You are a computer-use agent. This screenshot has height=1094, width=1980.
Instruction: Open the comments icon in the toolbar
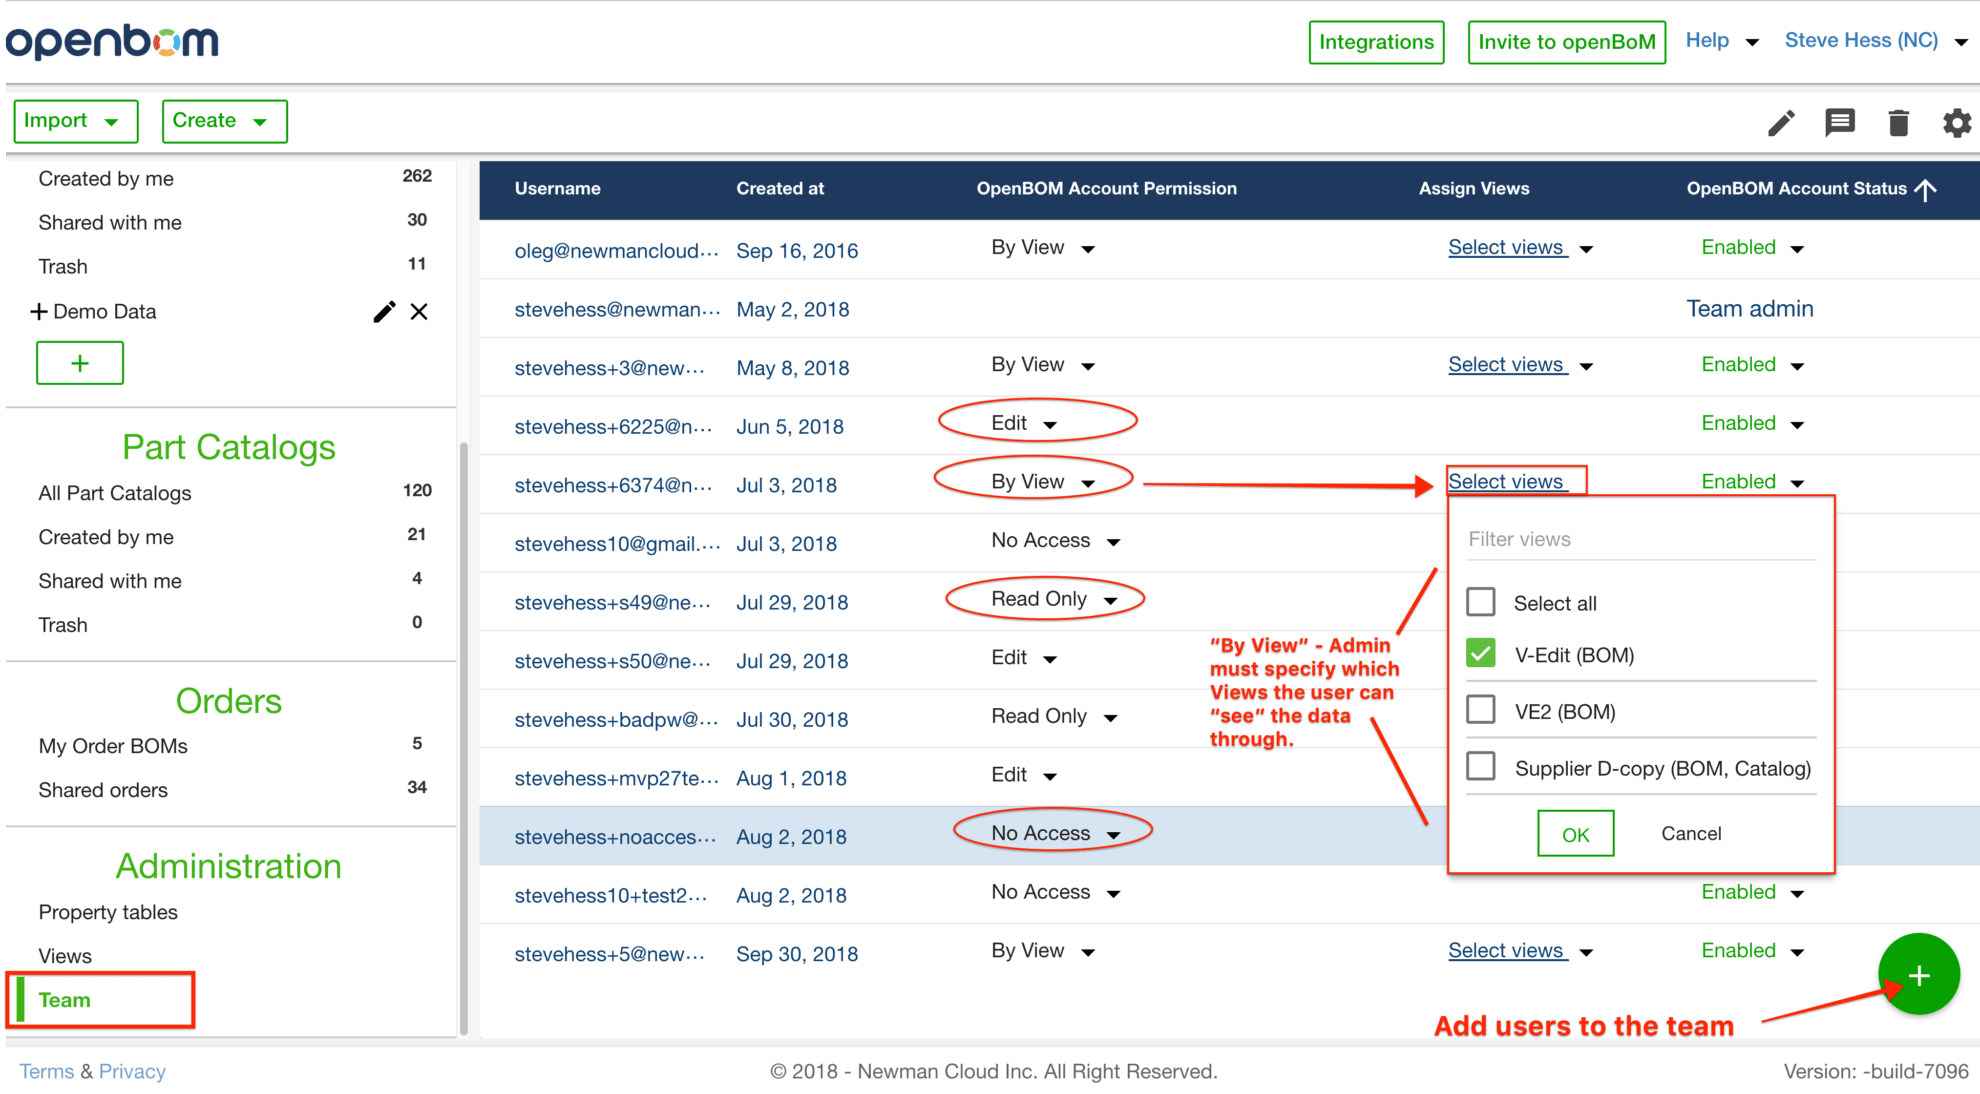tap(1839, 122)
